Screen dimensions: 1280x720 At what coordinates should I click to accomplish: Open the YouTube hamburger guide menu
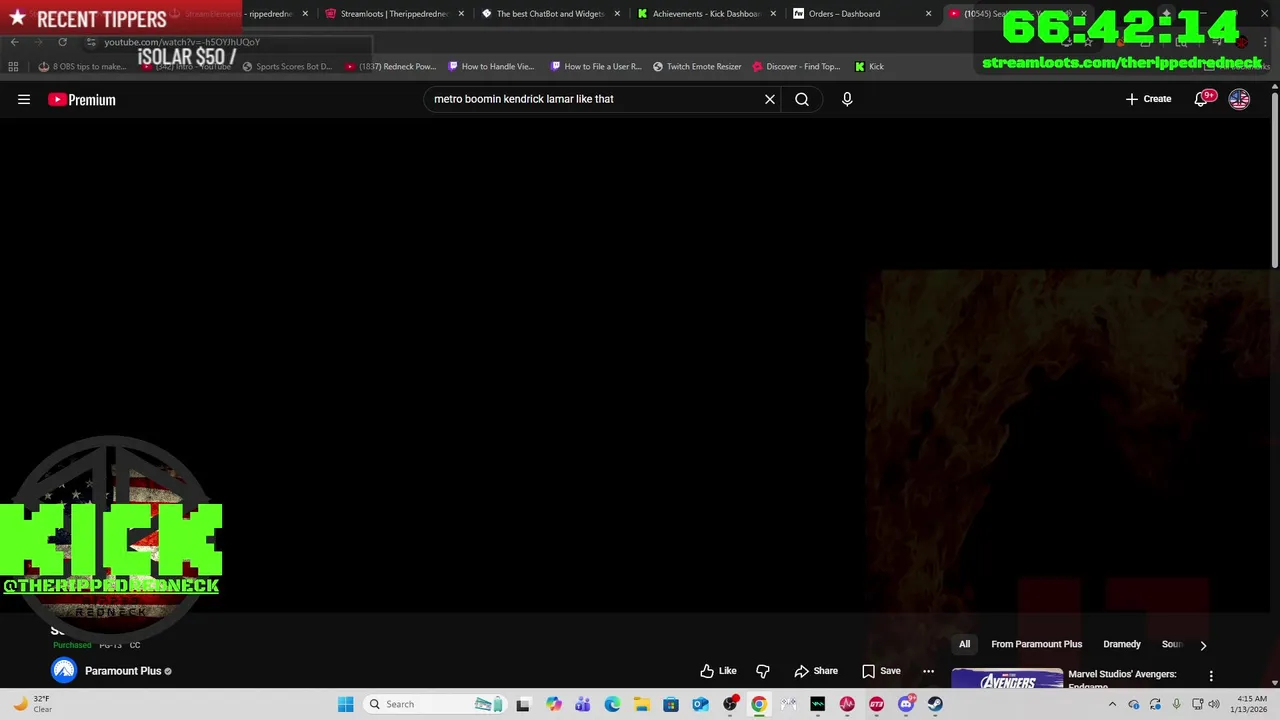click(x=24, y=99)
